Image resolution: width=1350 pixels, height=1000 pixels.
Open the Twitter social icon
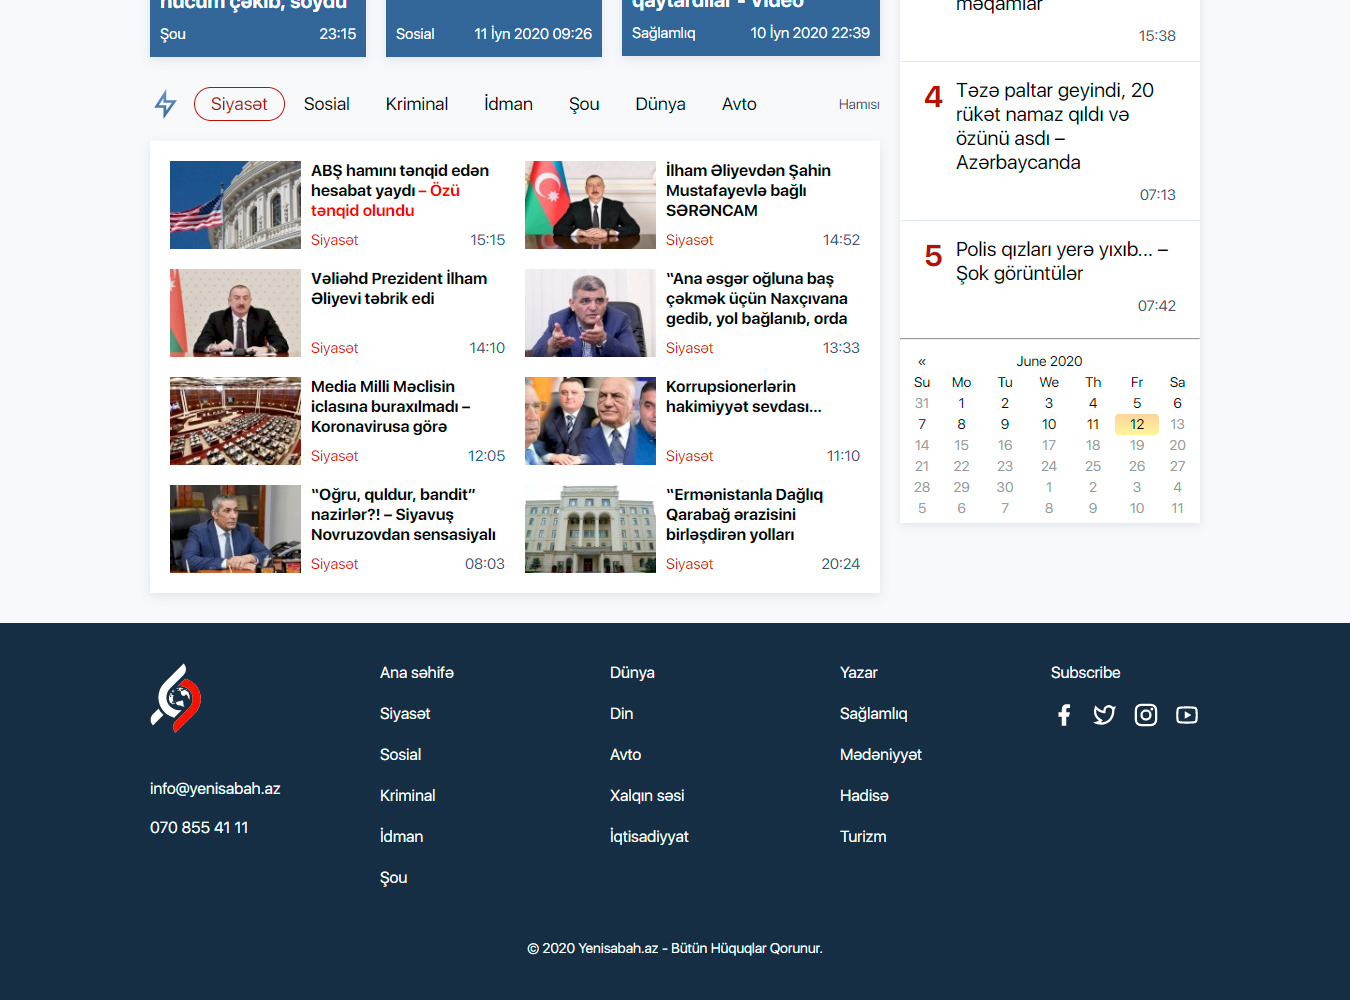coord(1104,715)
